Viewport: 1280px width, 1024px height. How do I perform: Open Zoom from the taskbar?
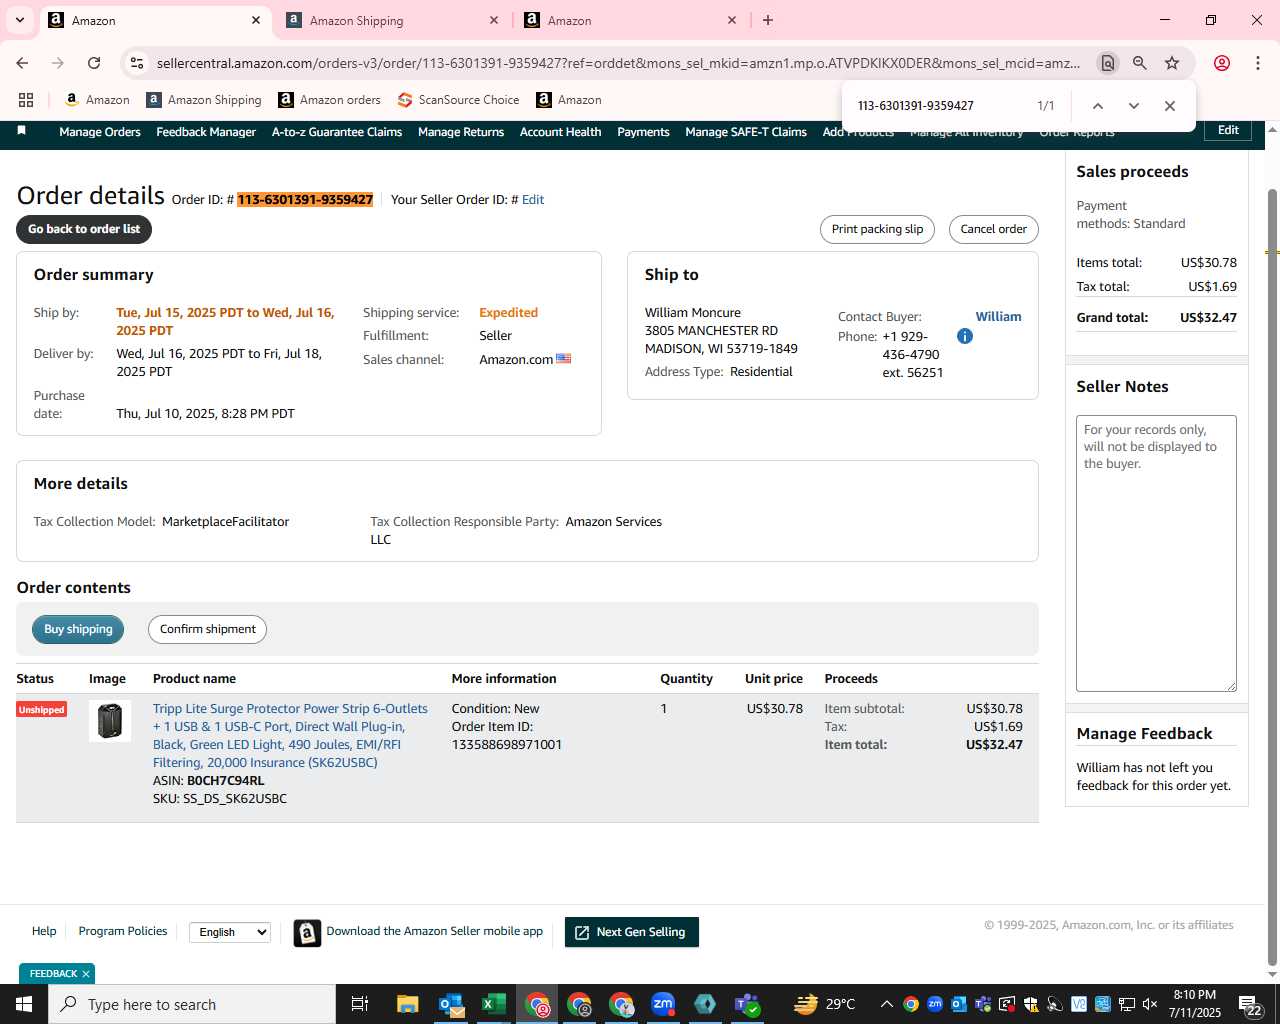coord(662,1004)
